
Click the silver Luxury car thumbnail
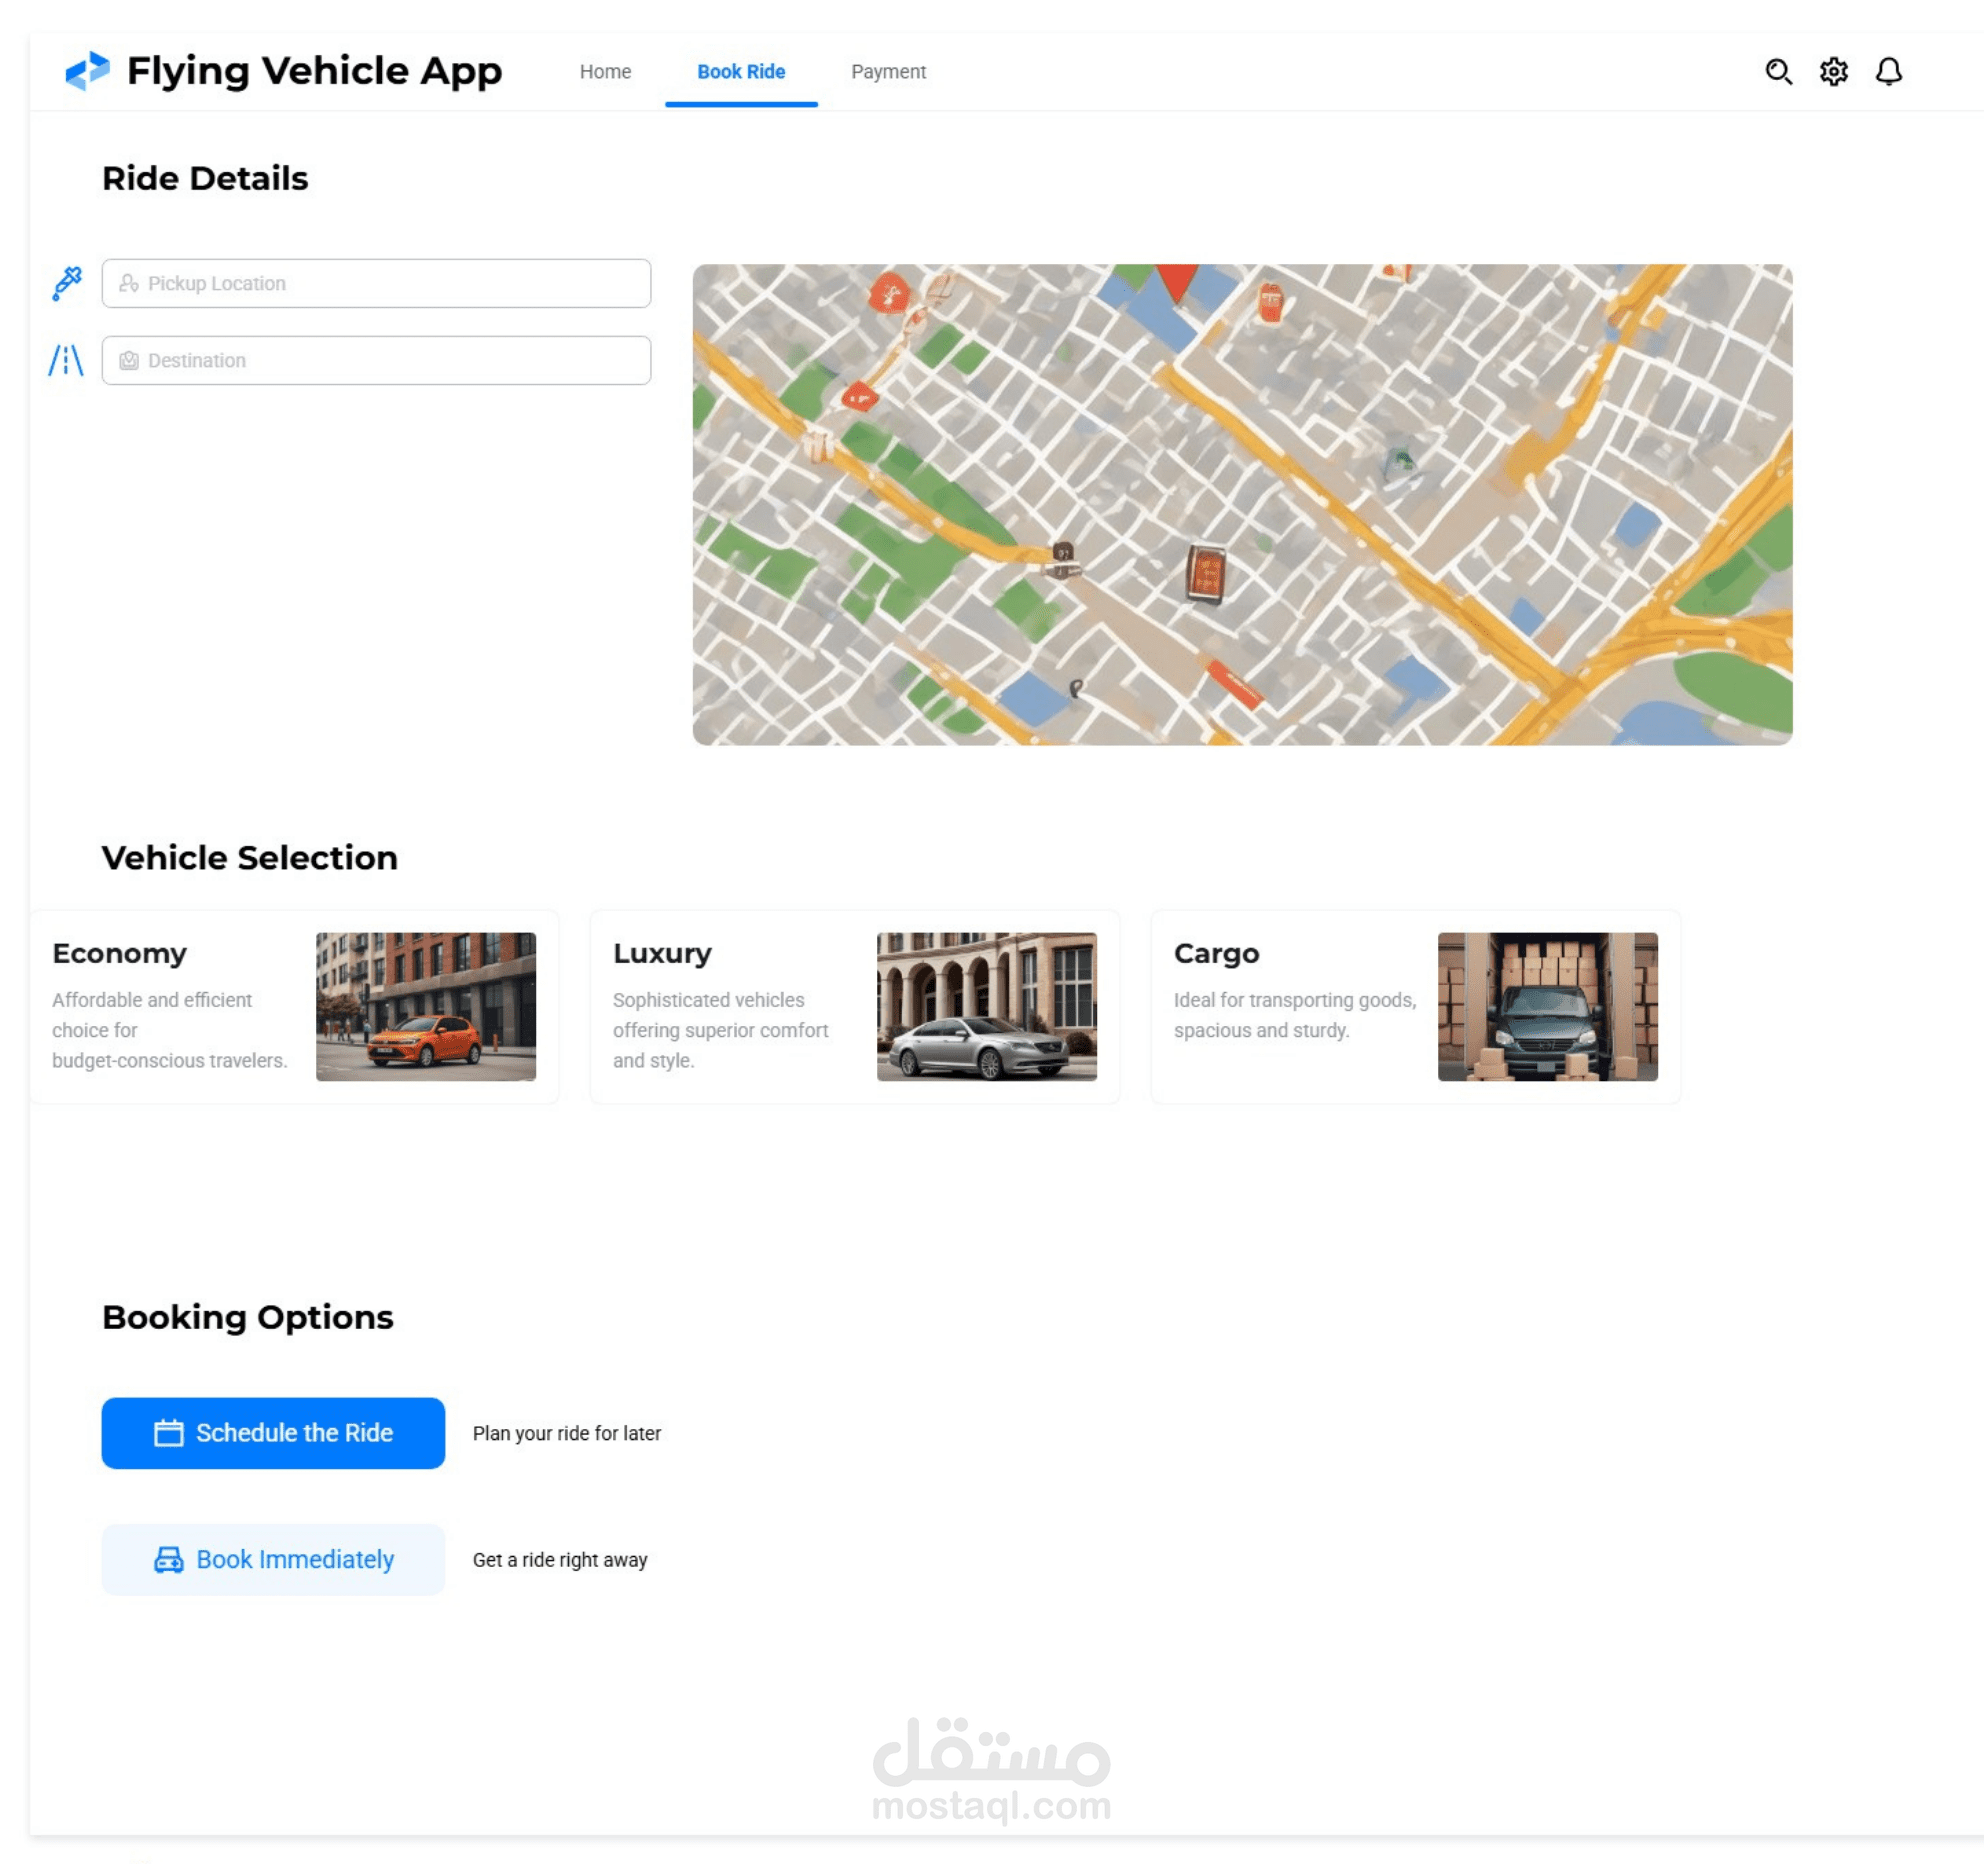(987, 1006)
